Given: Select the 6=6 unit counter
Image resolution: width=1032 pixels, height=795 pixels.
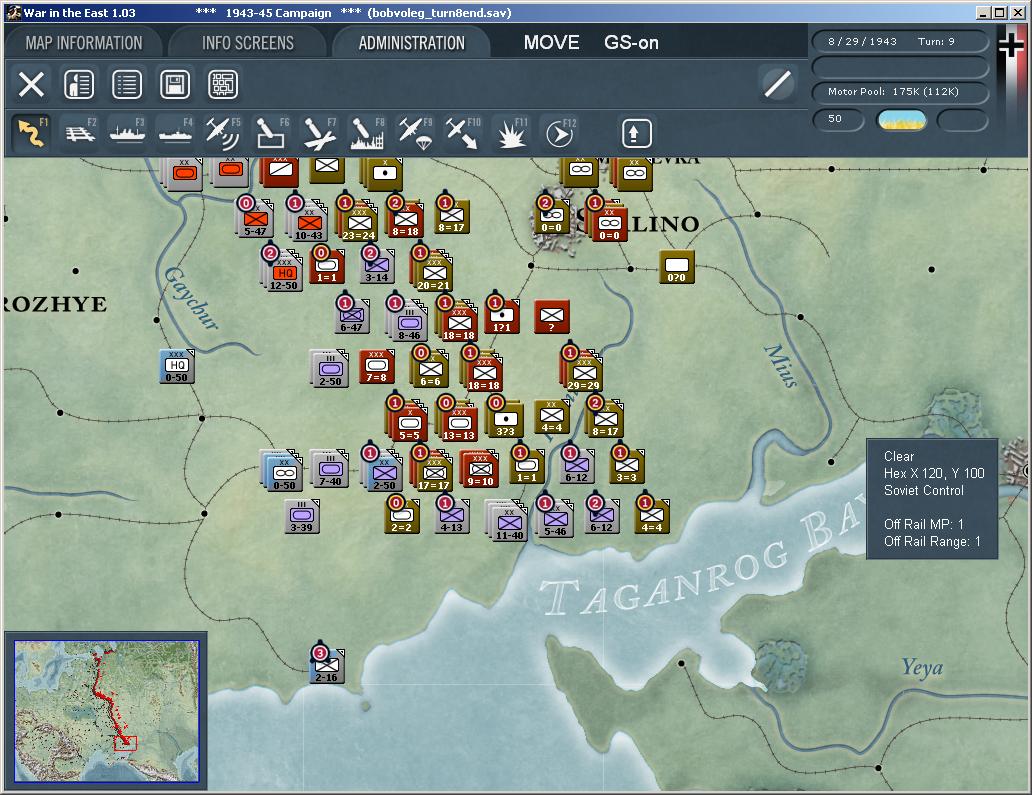Looking at the screenshot, I should coord(430,369).
